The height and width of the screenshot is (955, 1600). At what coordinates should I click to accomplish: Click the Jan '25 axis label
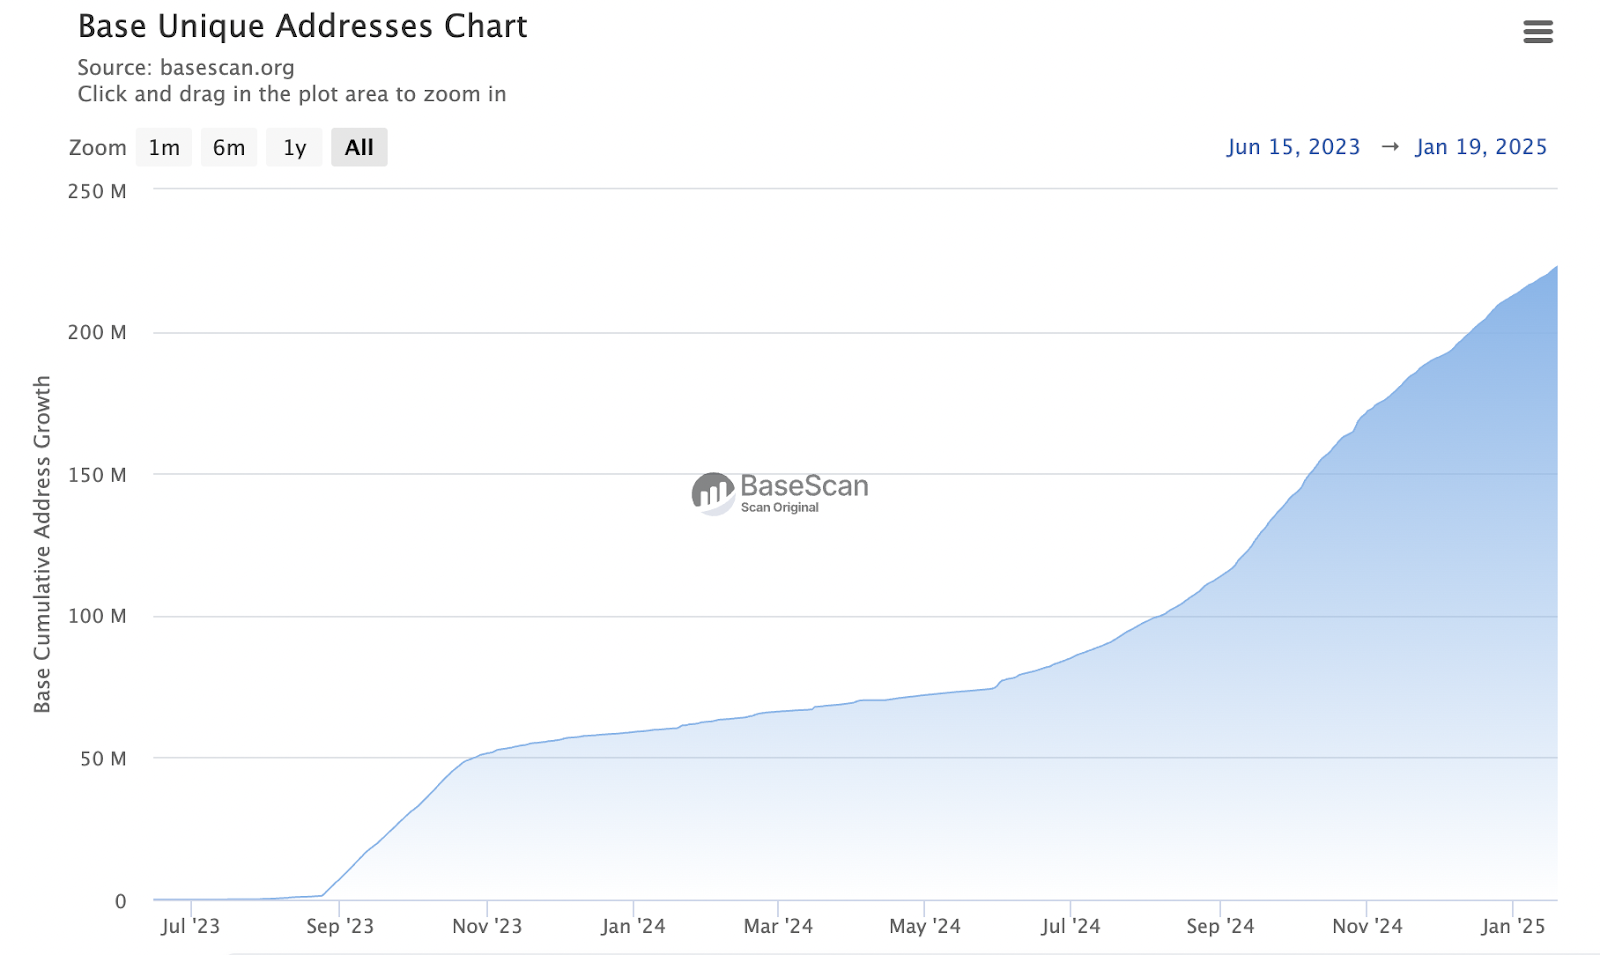pyautogui.click(x=1513, y=926)
